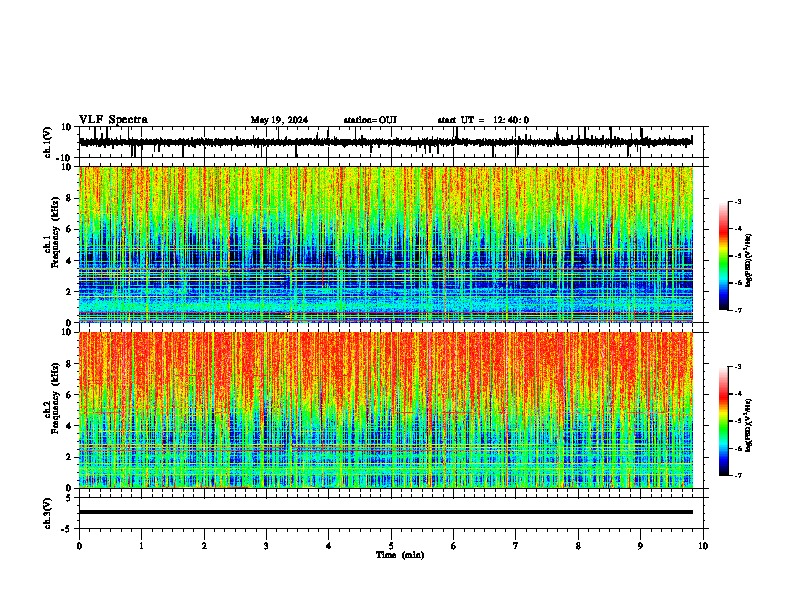Click the time axis tick label '8'
The height and width of the screenshot is (612, 792).
[x=578, y=546]
